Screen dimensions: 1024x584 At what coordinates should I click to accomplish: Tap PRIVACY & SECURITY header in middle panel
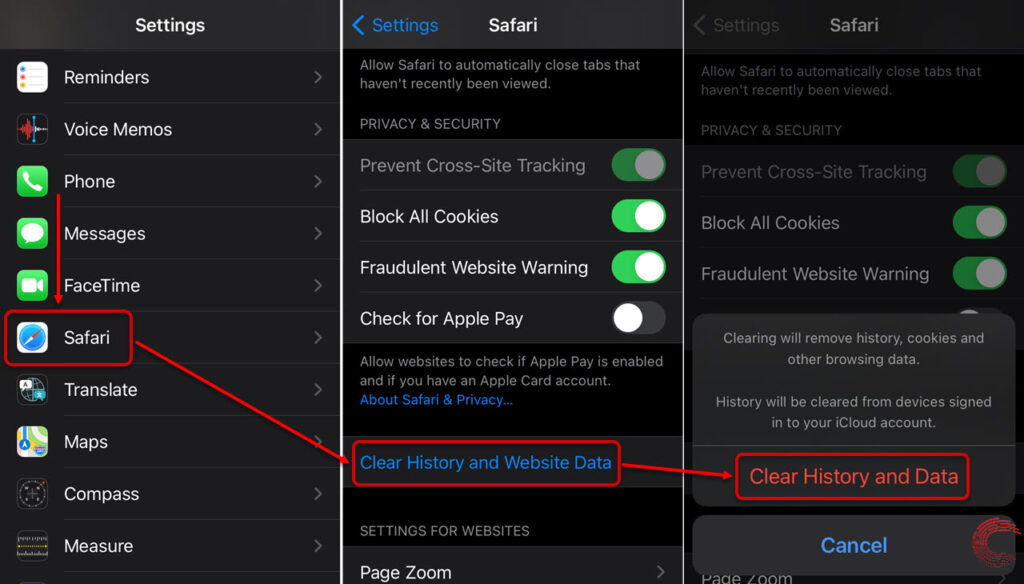(x=430, y=124)
